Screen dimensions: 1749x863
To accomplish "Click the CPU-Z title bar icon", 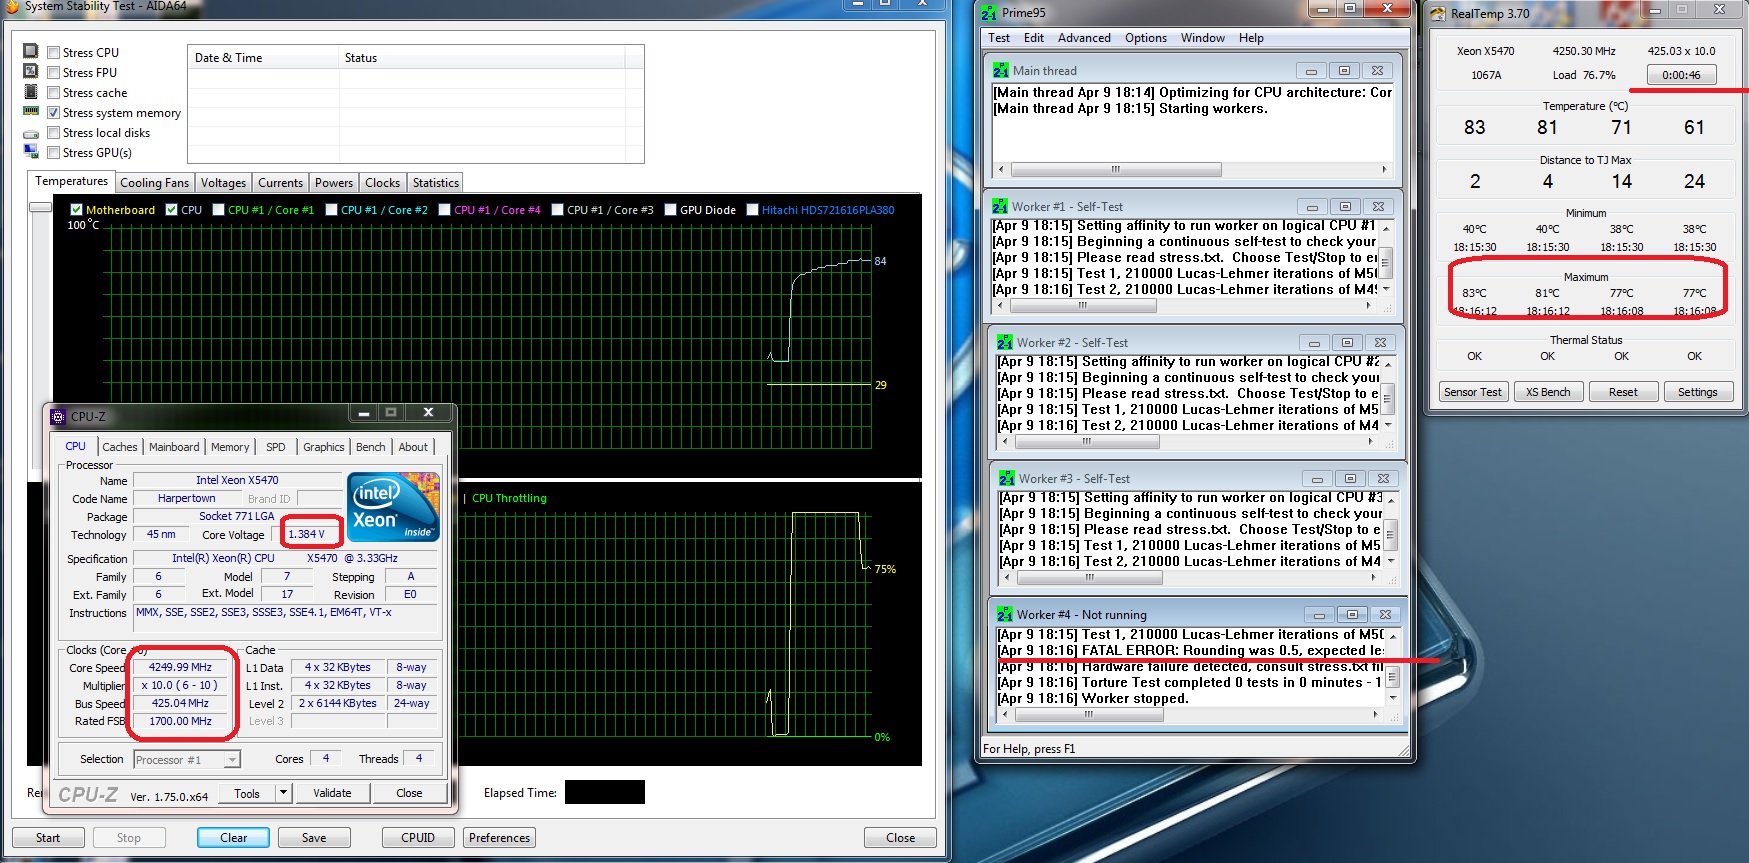I will click(58, 416).
